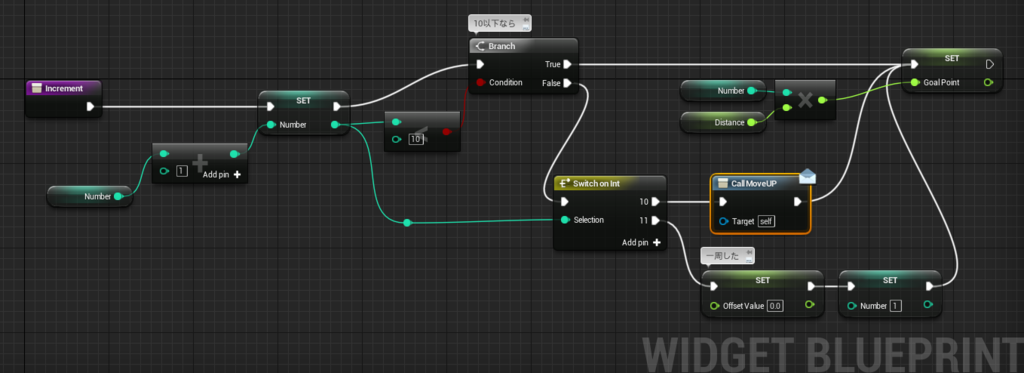The height and width of the screenshot is (373, 1024).
Task: Click the Number getter output pin near the Add node
Action: click(118, 196)
